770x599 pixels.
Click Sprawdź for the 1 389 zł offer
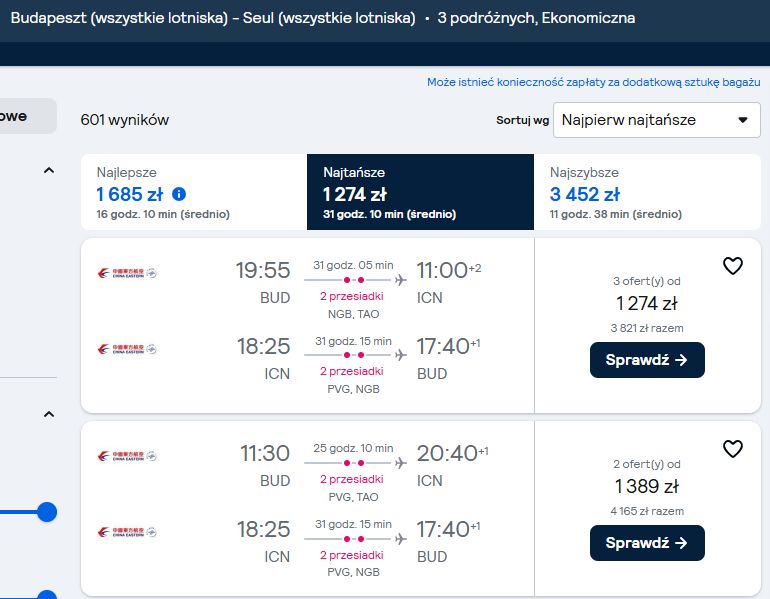click(x=647, y=543)
